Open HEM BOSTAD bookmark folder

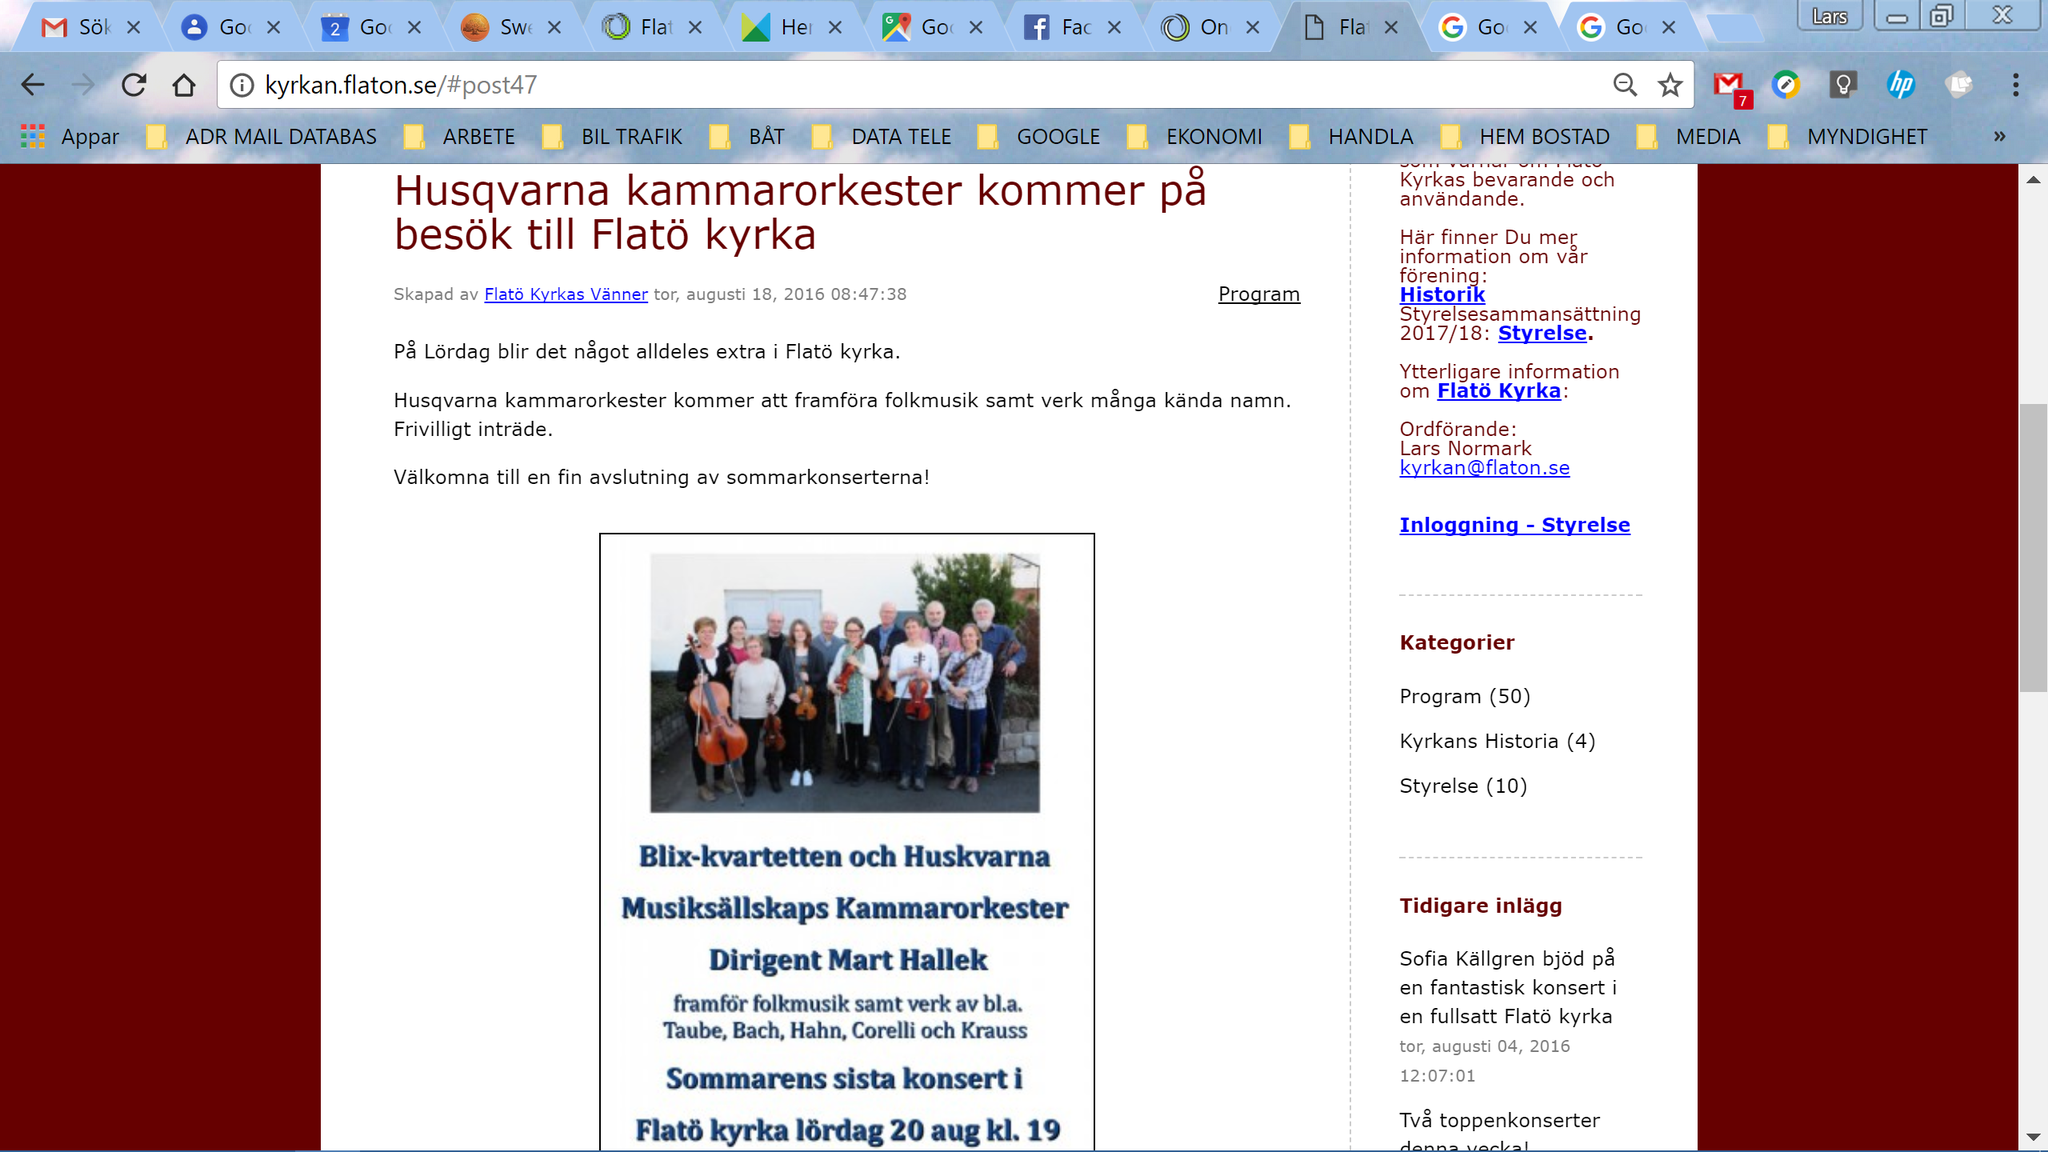1526,136
